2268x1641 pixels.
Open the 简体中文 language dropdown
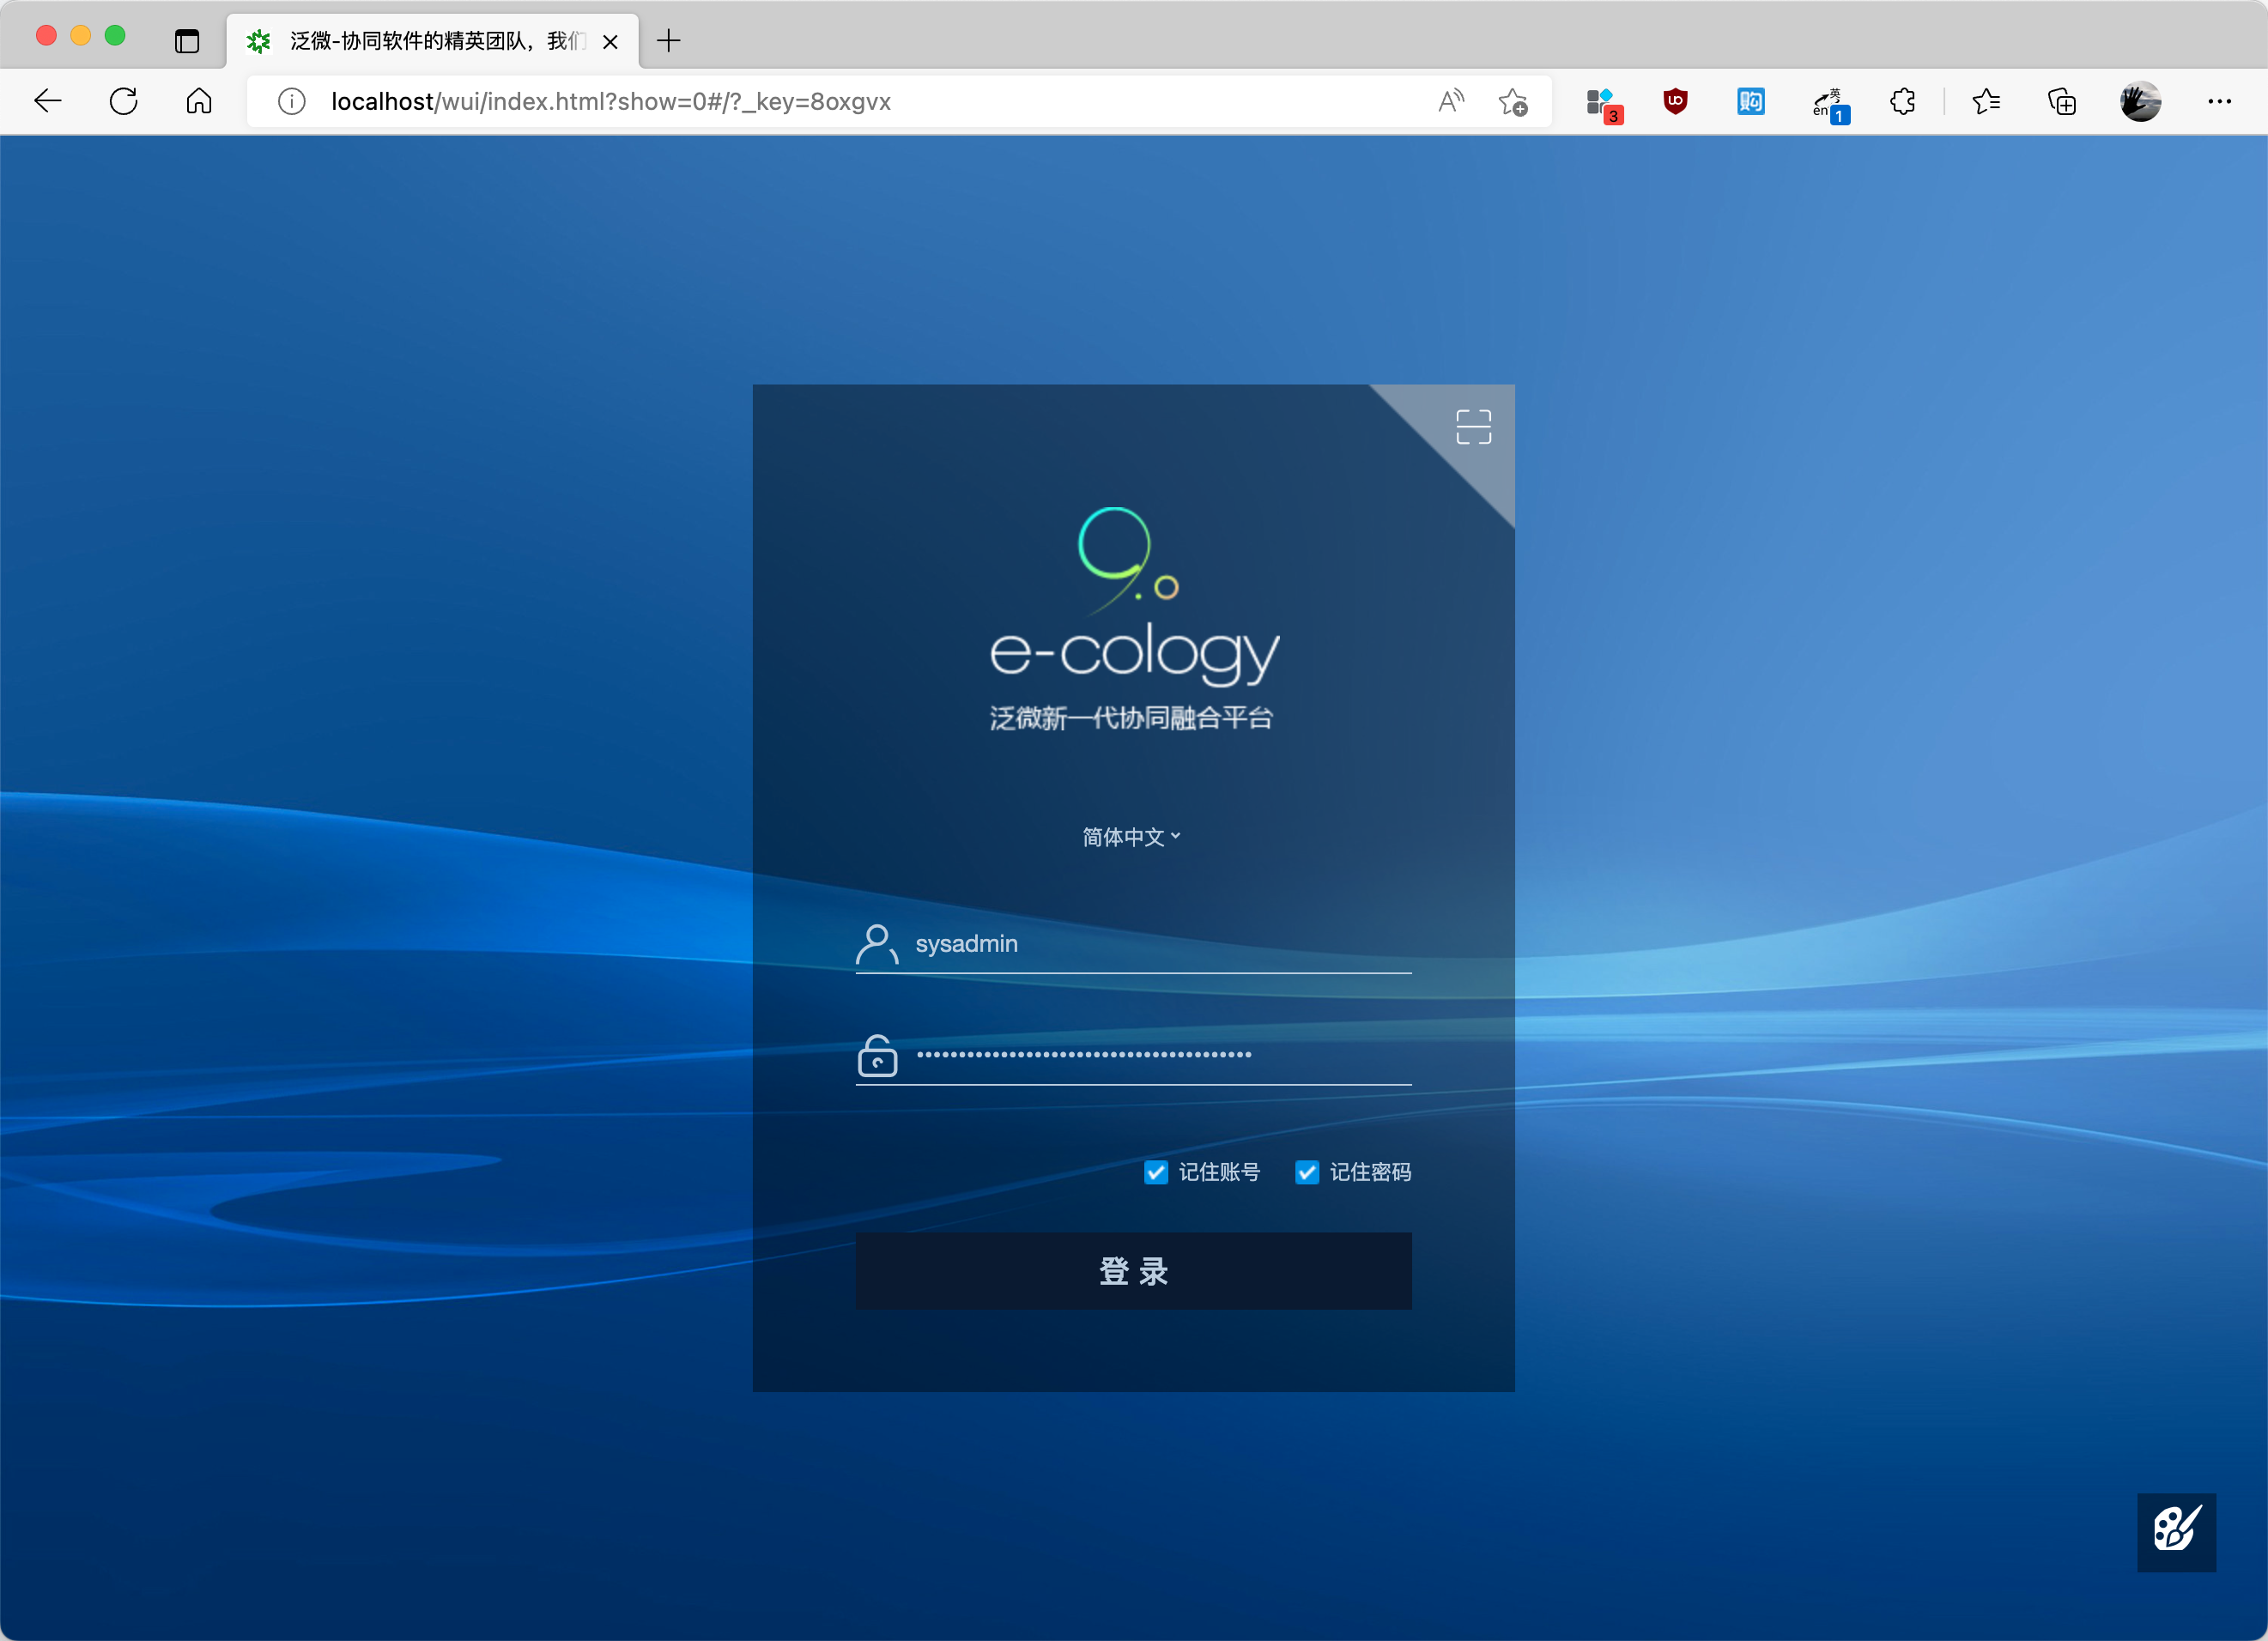(1132, 837)
